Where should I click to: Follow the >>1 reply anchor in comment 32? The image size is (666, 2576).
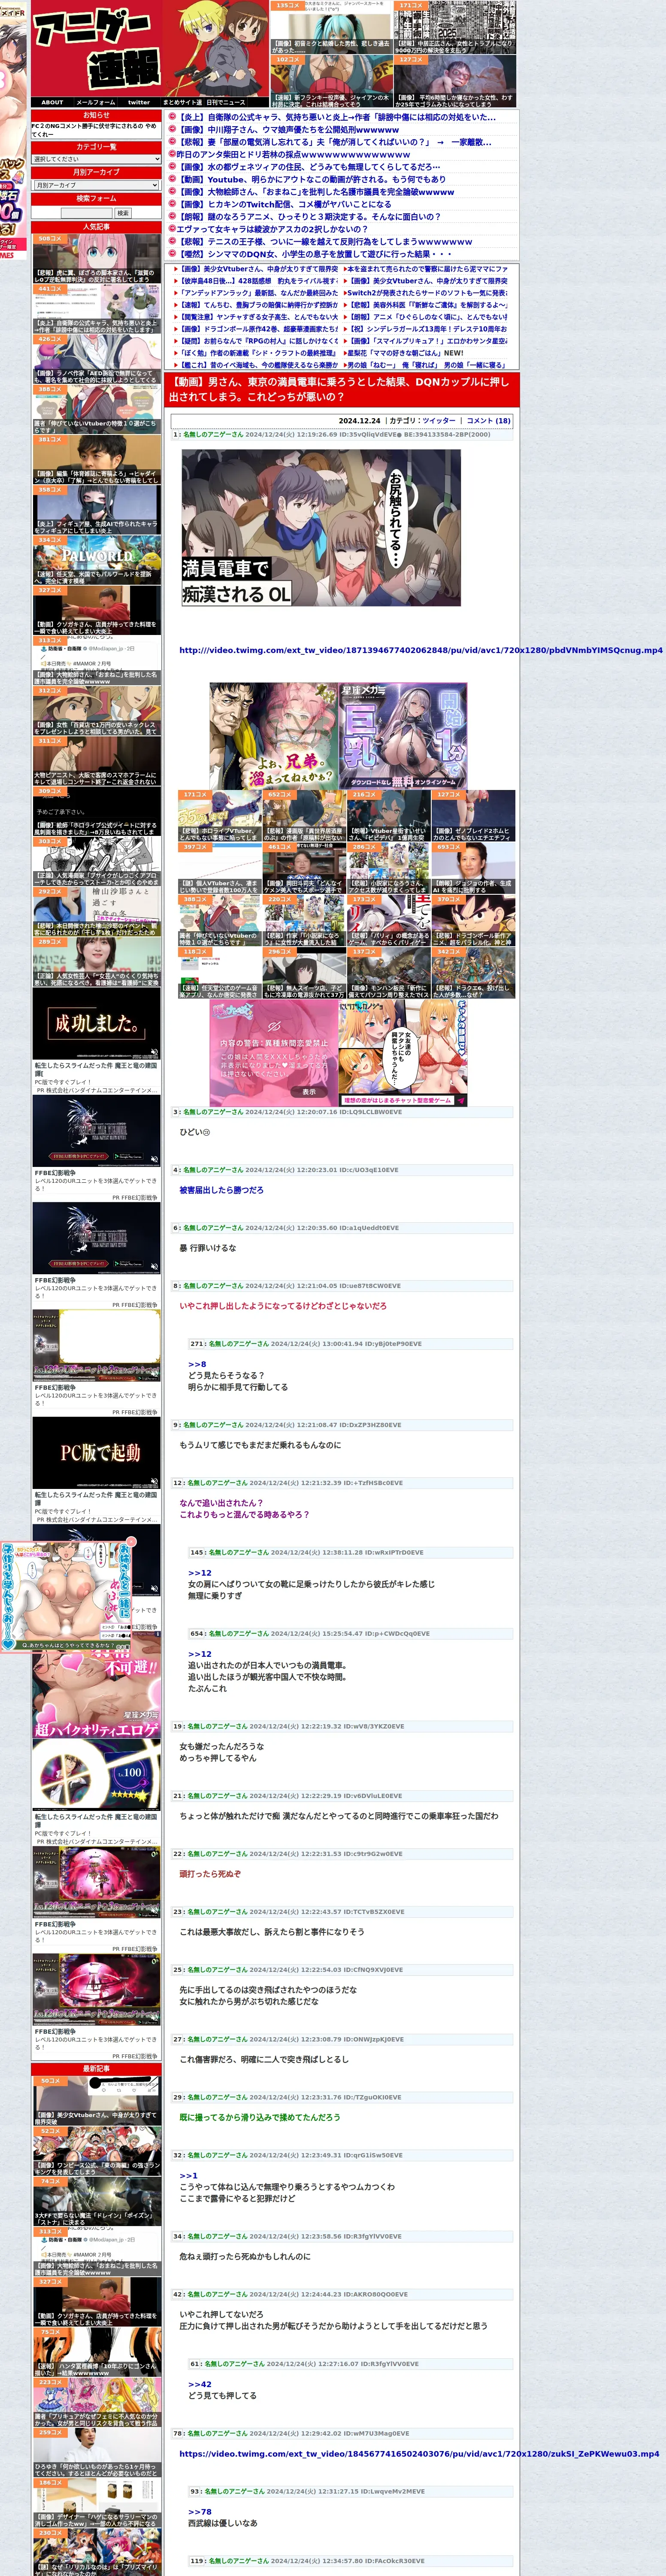click(188, 2176)
